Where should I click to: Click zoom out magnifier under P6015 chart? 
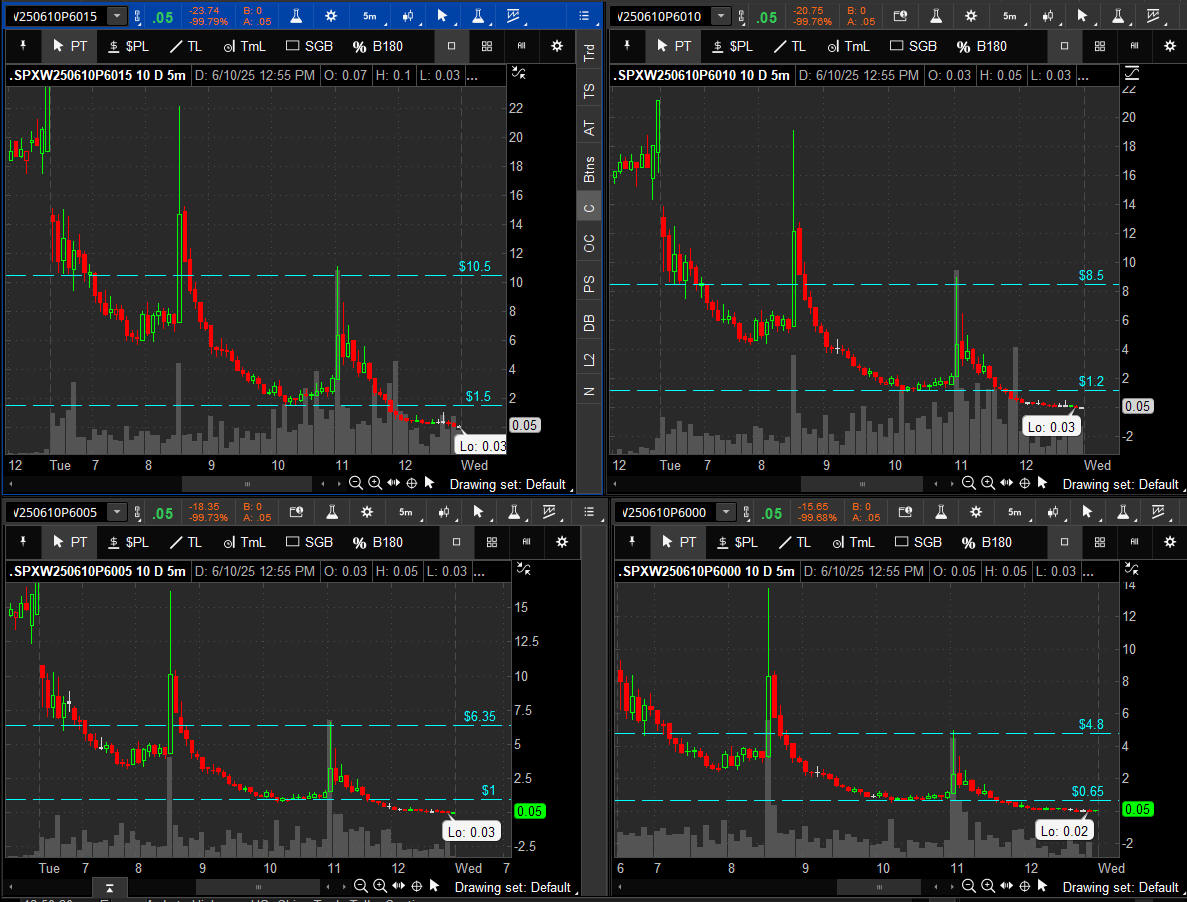(x=355, y=483)
